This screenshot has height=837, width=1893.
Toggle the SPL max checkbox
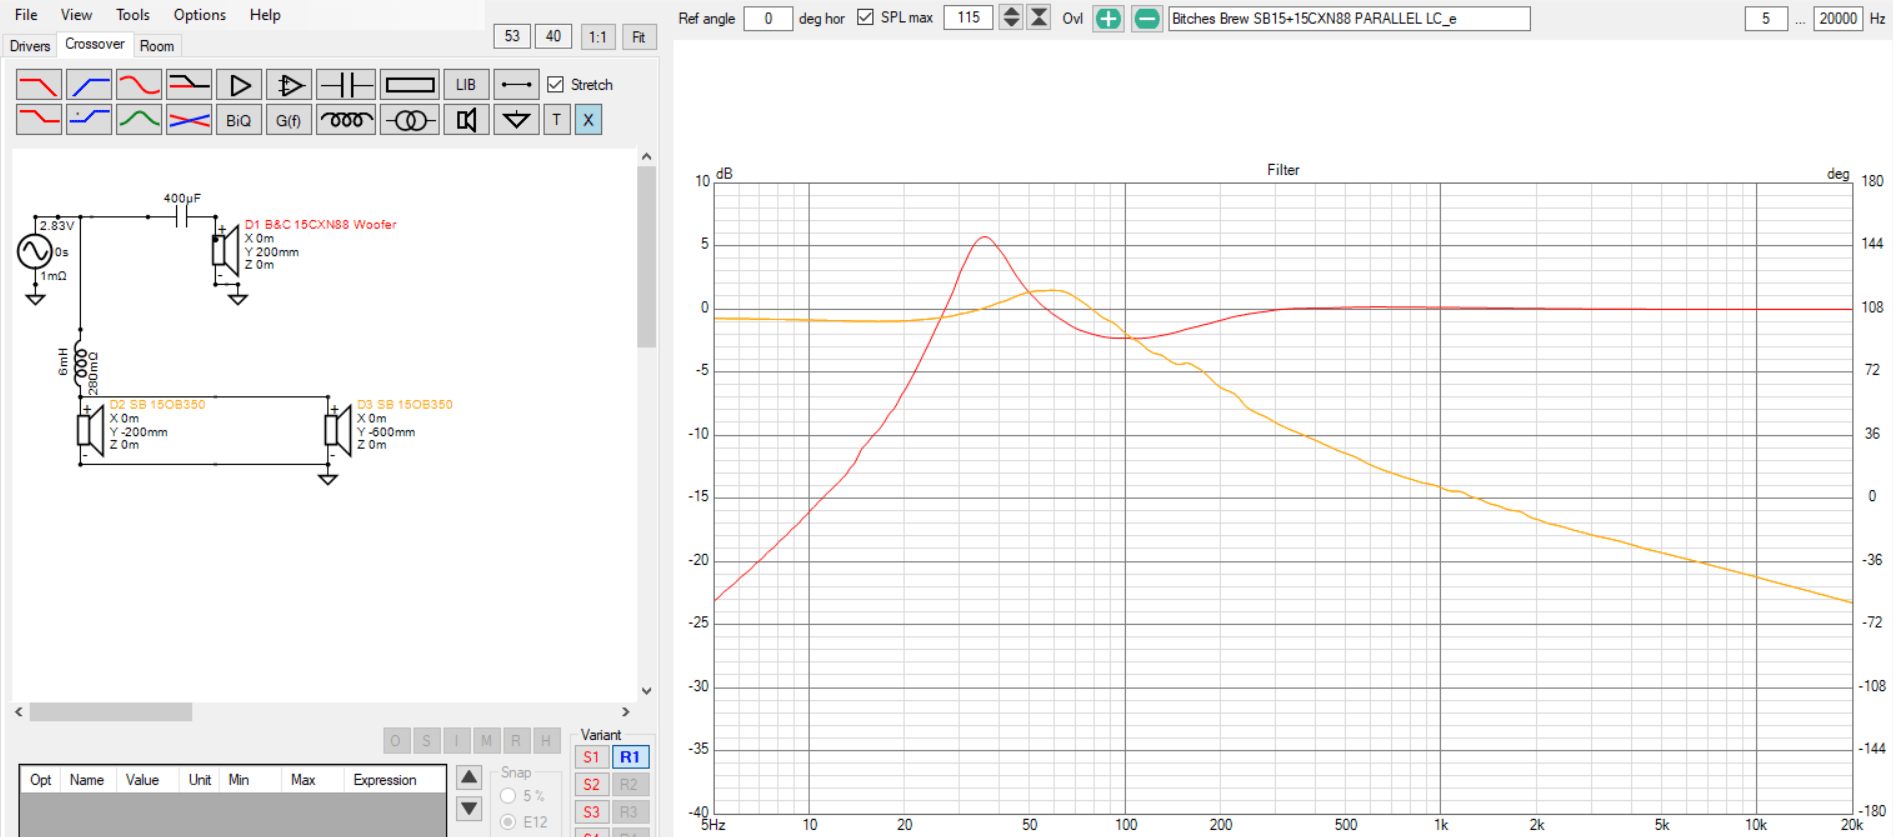[x=865, y=17]
